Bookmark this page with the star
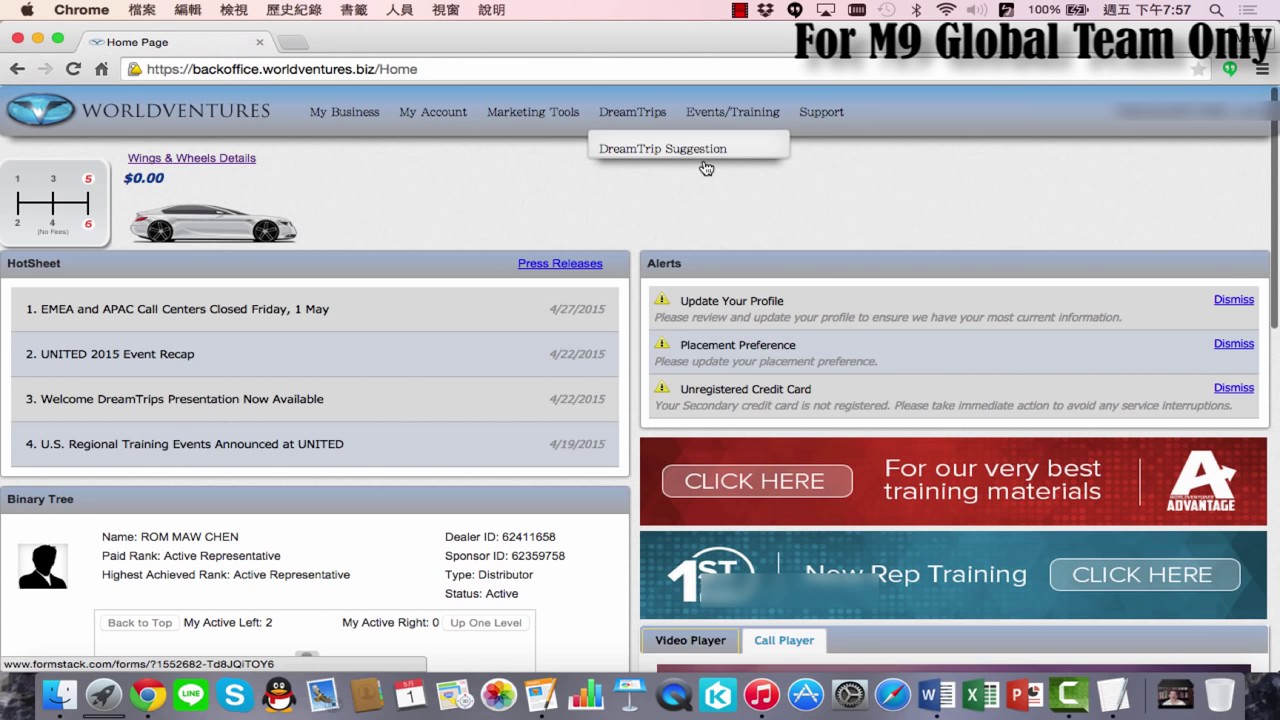 click(1198, 69)
